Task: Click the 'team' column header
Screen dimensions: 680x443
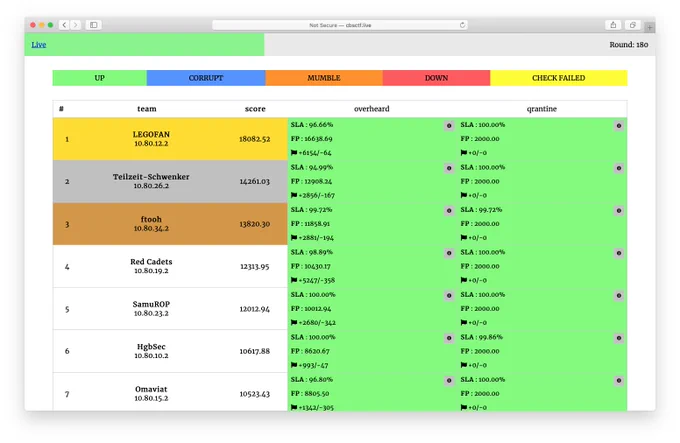Action: (x=147, y=109)
